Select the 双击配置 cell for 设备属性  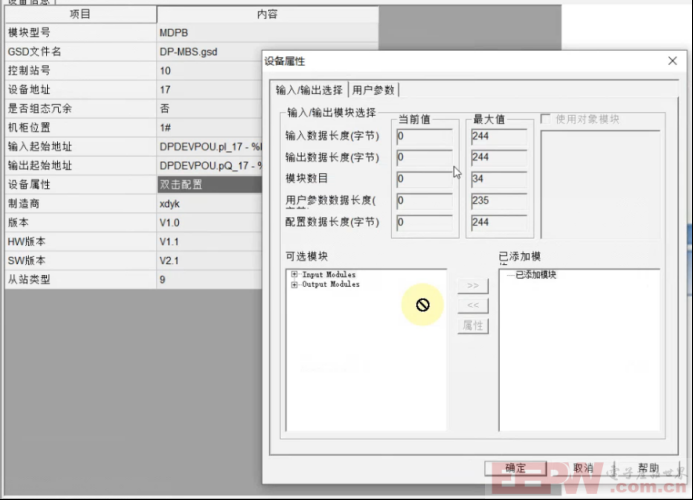click(209, 184)
